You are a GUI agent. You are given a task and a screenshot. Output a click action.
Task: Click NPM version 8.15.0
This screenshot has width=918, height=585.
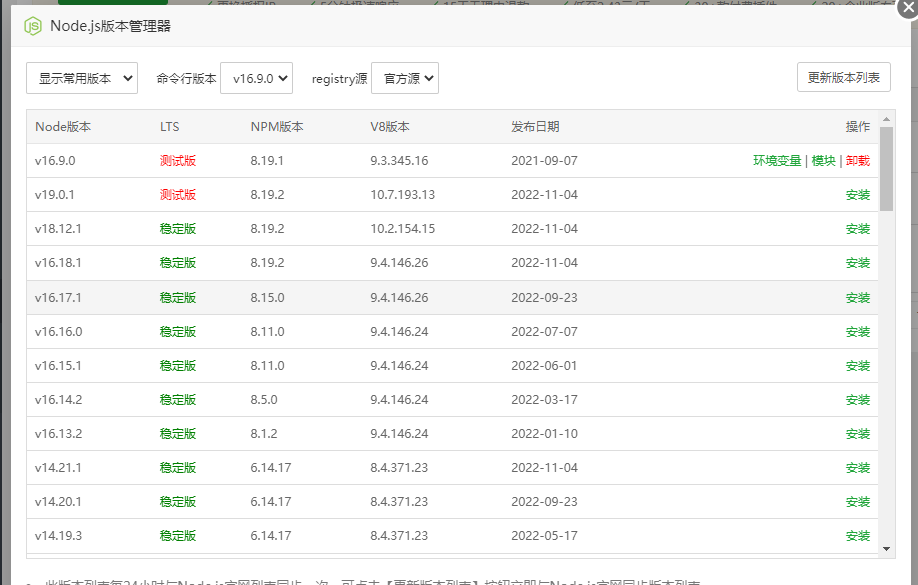coord(268,297)
